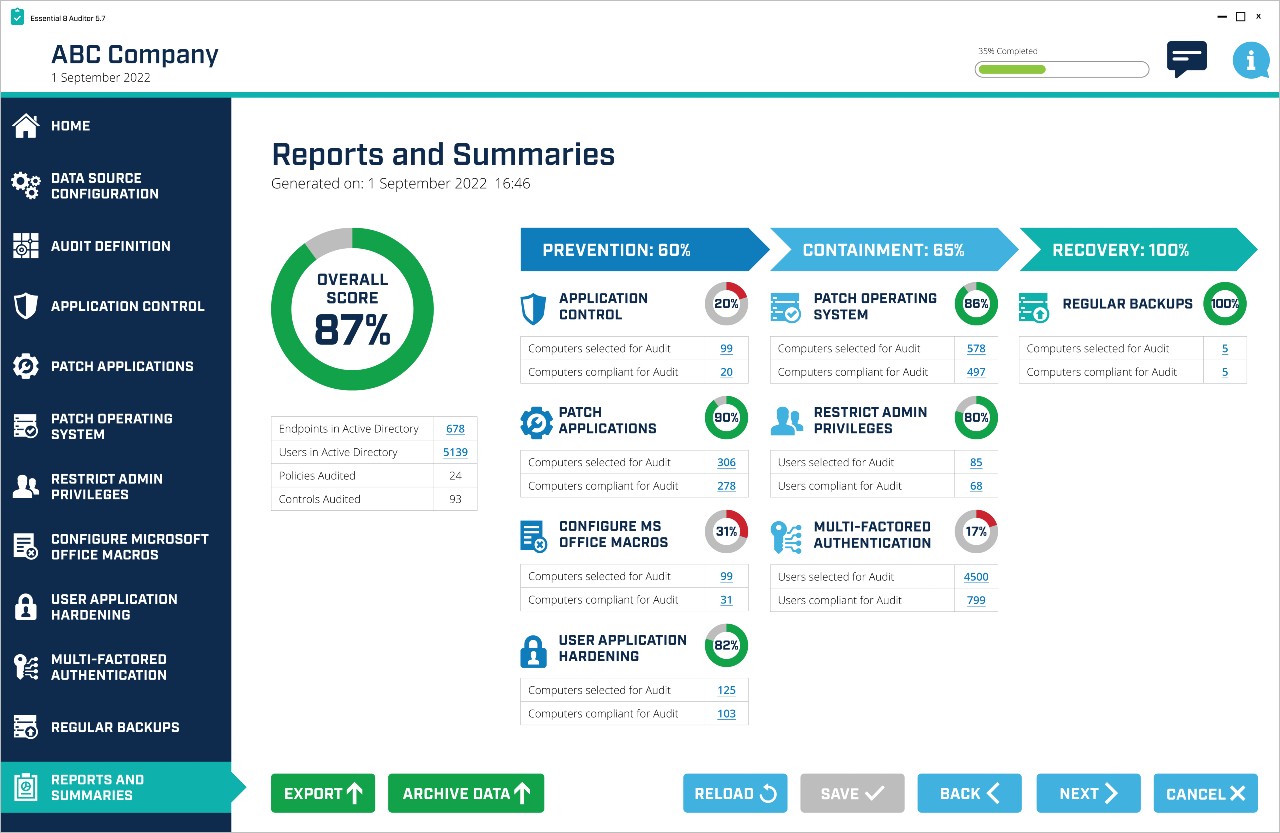Click the Reload button

coord(735,793)
